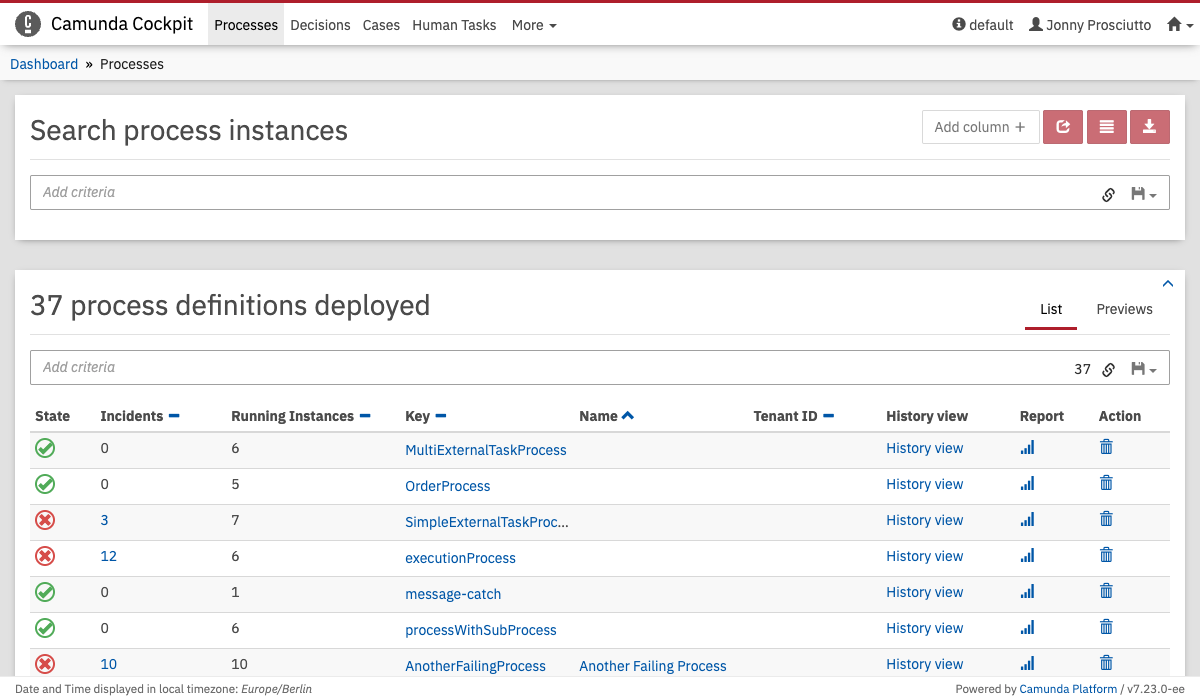Screen dimensions: 1200x700
Task: Open the Decisions menu item
Action: 320,25
